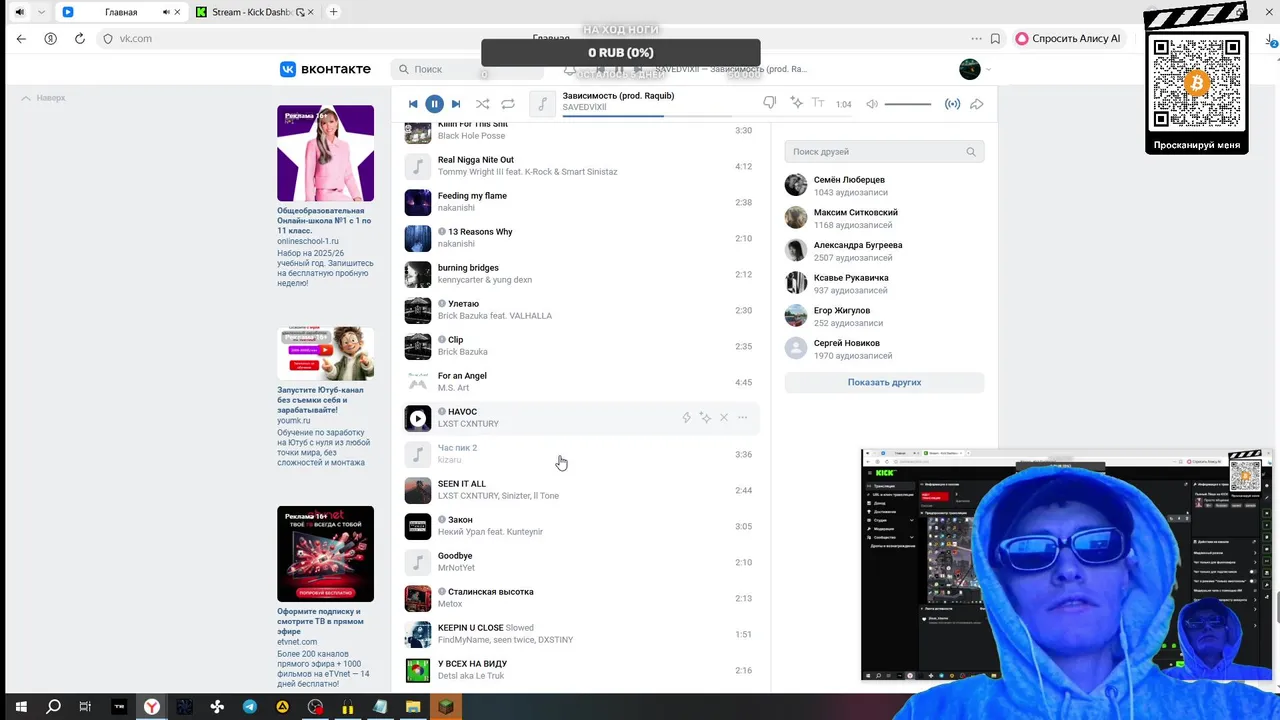The height and width of the screenshot is (720, 1280).
Task: Skip to the next track
Action: click(456, 104)
